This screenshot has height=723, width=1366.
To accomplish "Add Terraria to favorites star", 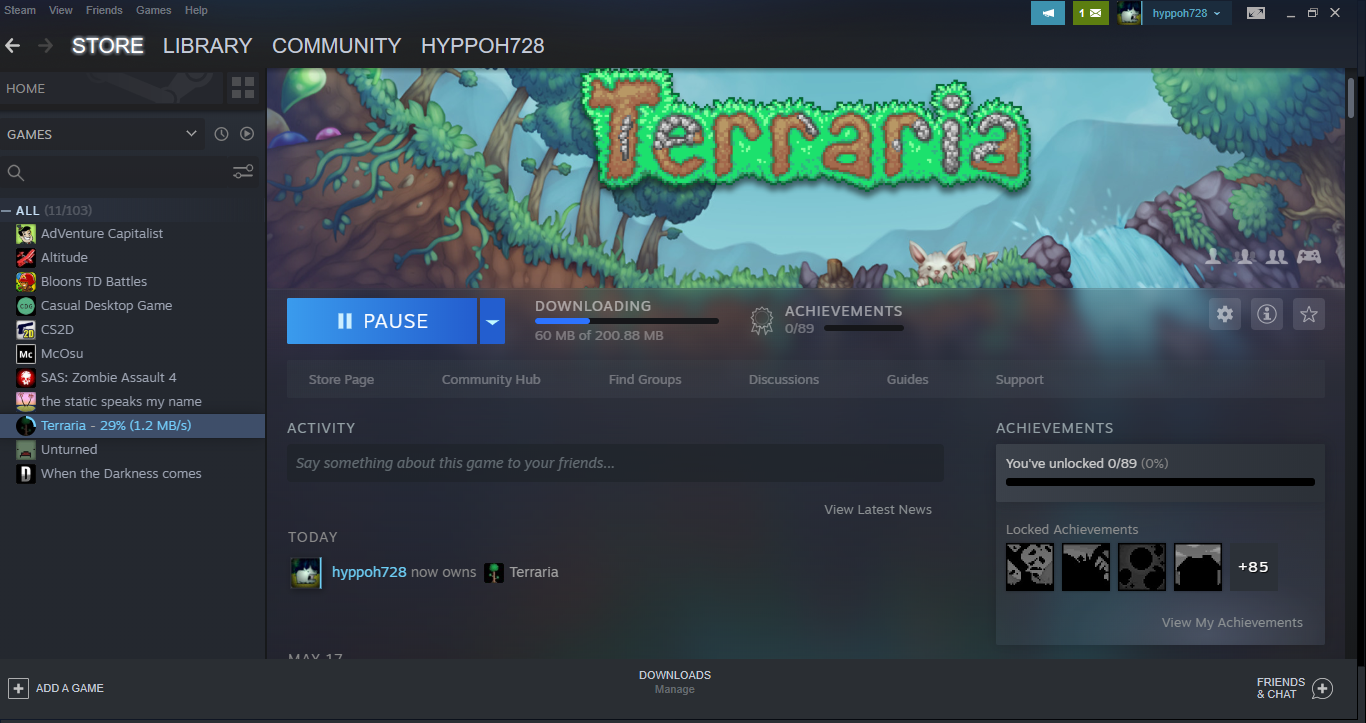I will [1309, 314].
